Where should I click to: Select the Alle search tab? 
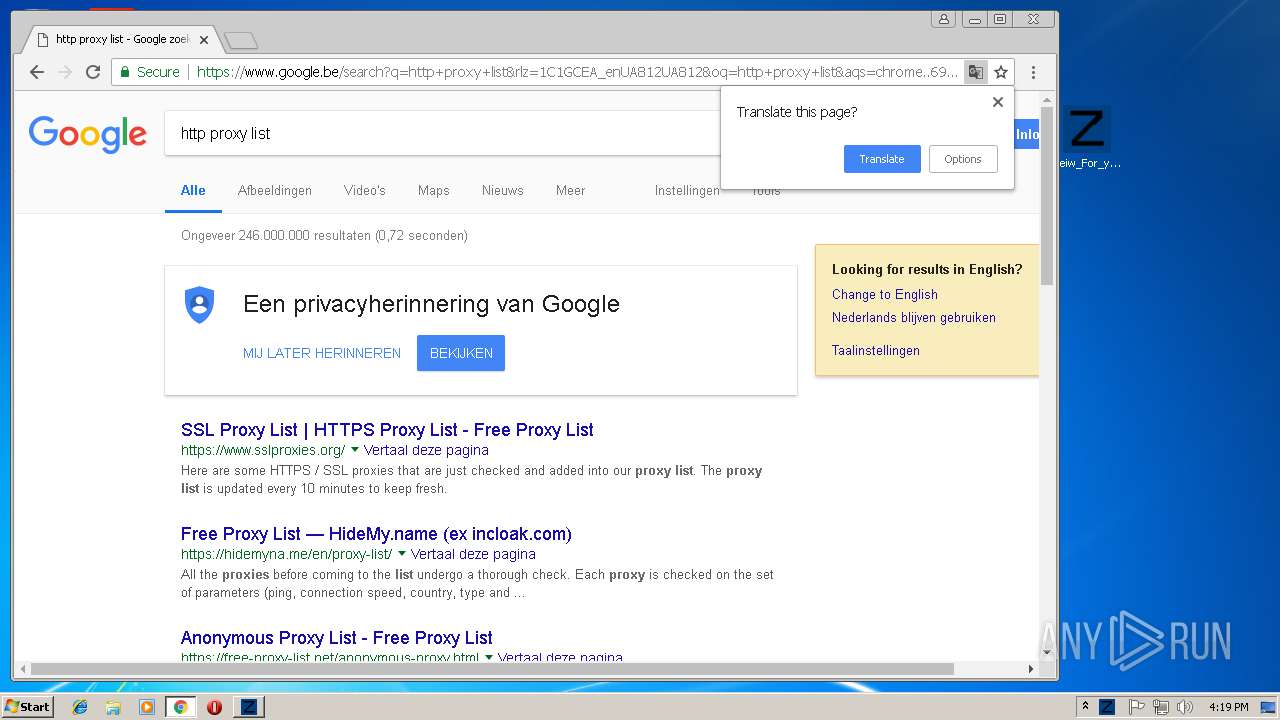tap(193, 190)
